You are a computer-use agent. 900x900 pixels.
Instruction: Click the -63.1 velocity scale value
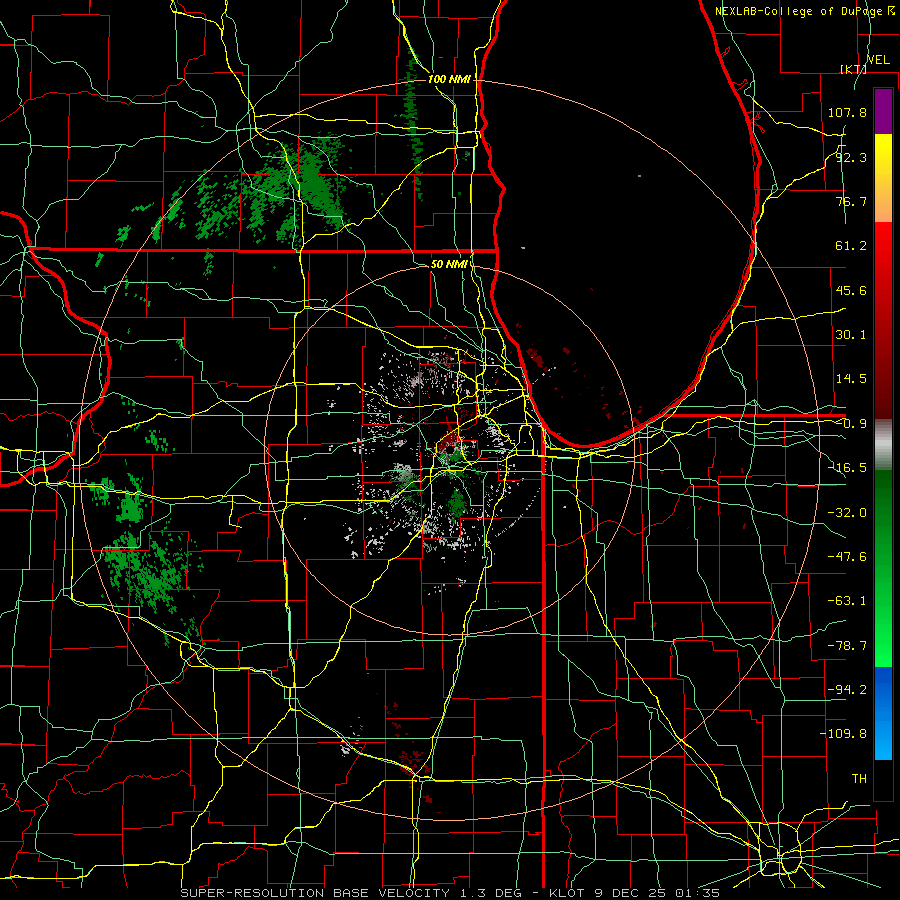click(x=847, y=601)
